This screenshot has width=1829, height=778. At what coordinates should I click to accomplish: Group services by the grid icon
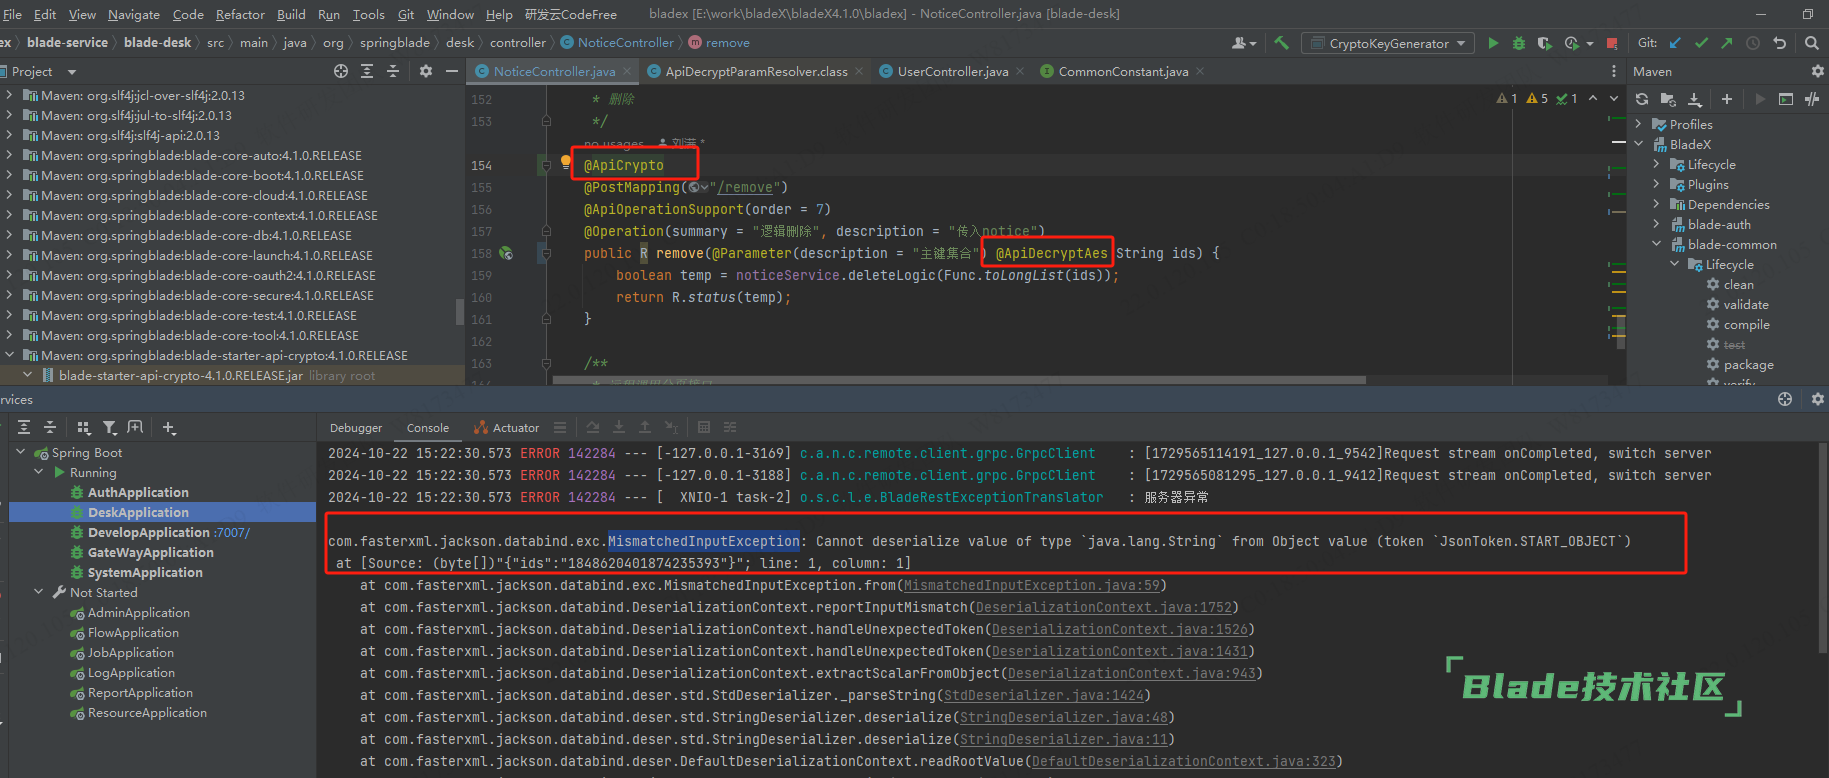[x=84, y=427]
